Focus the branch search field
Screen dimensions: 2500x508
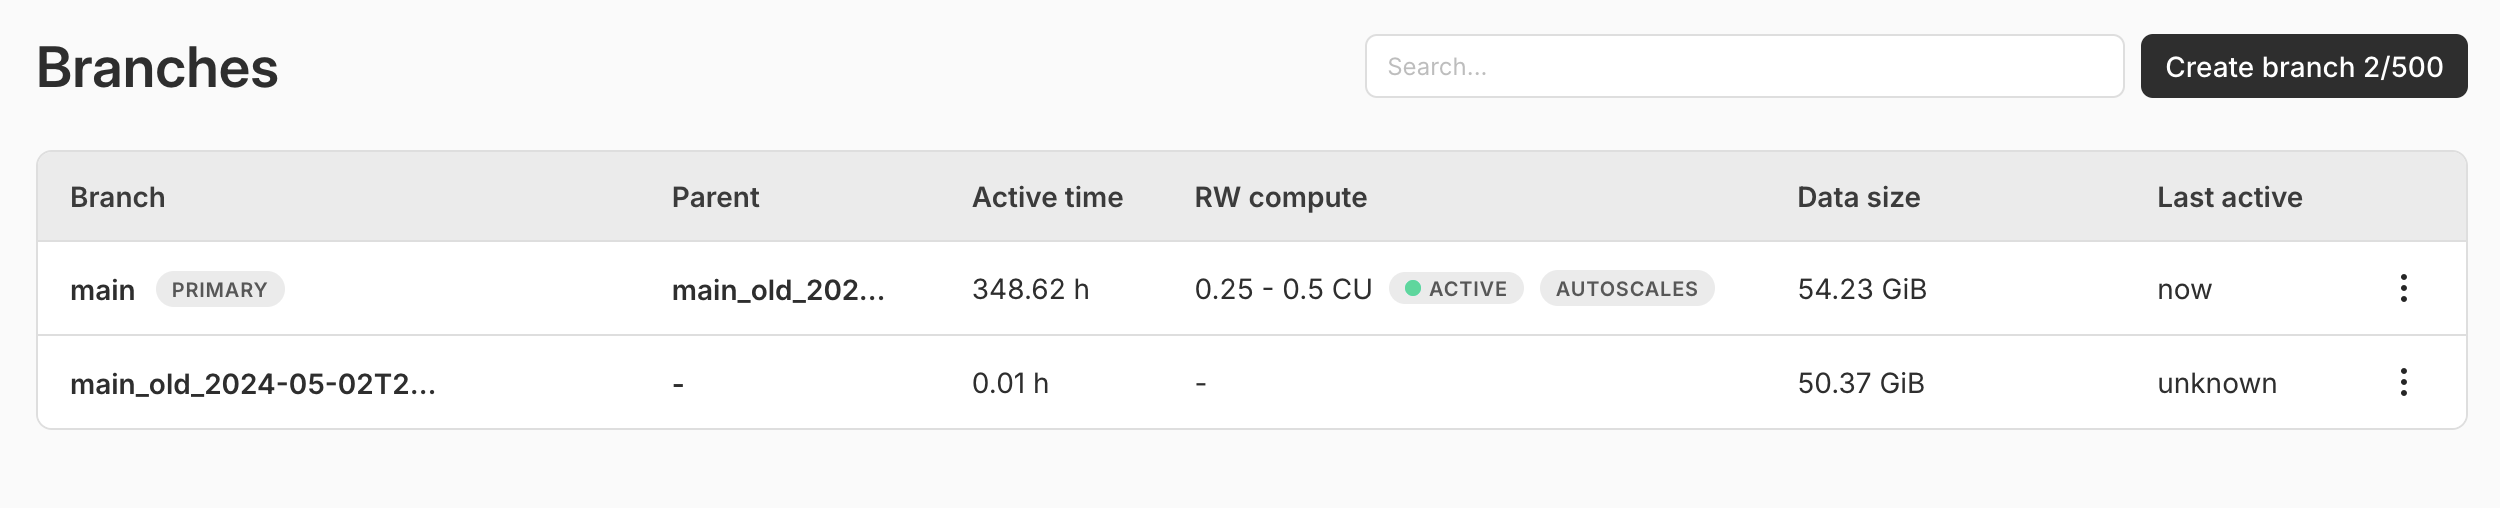1744,67
